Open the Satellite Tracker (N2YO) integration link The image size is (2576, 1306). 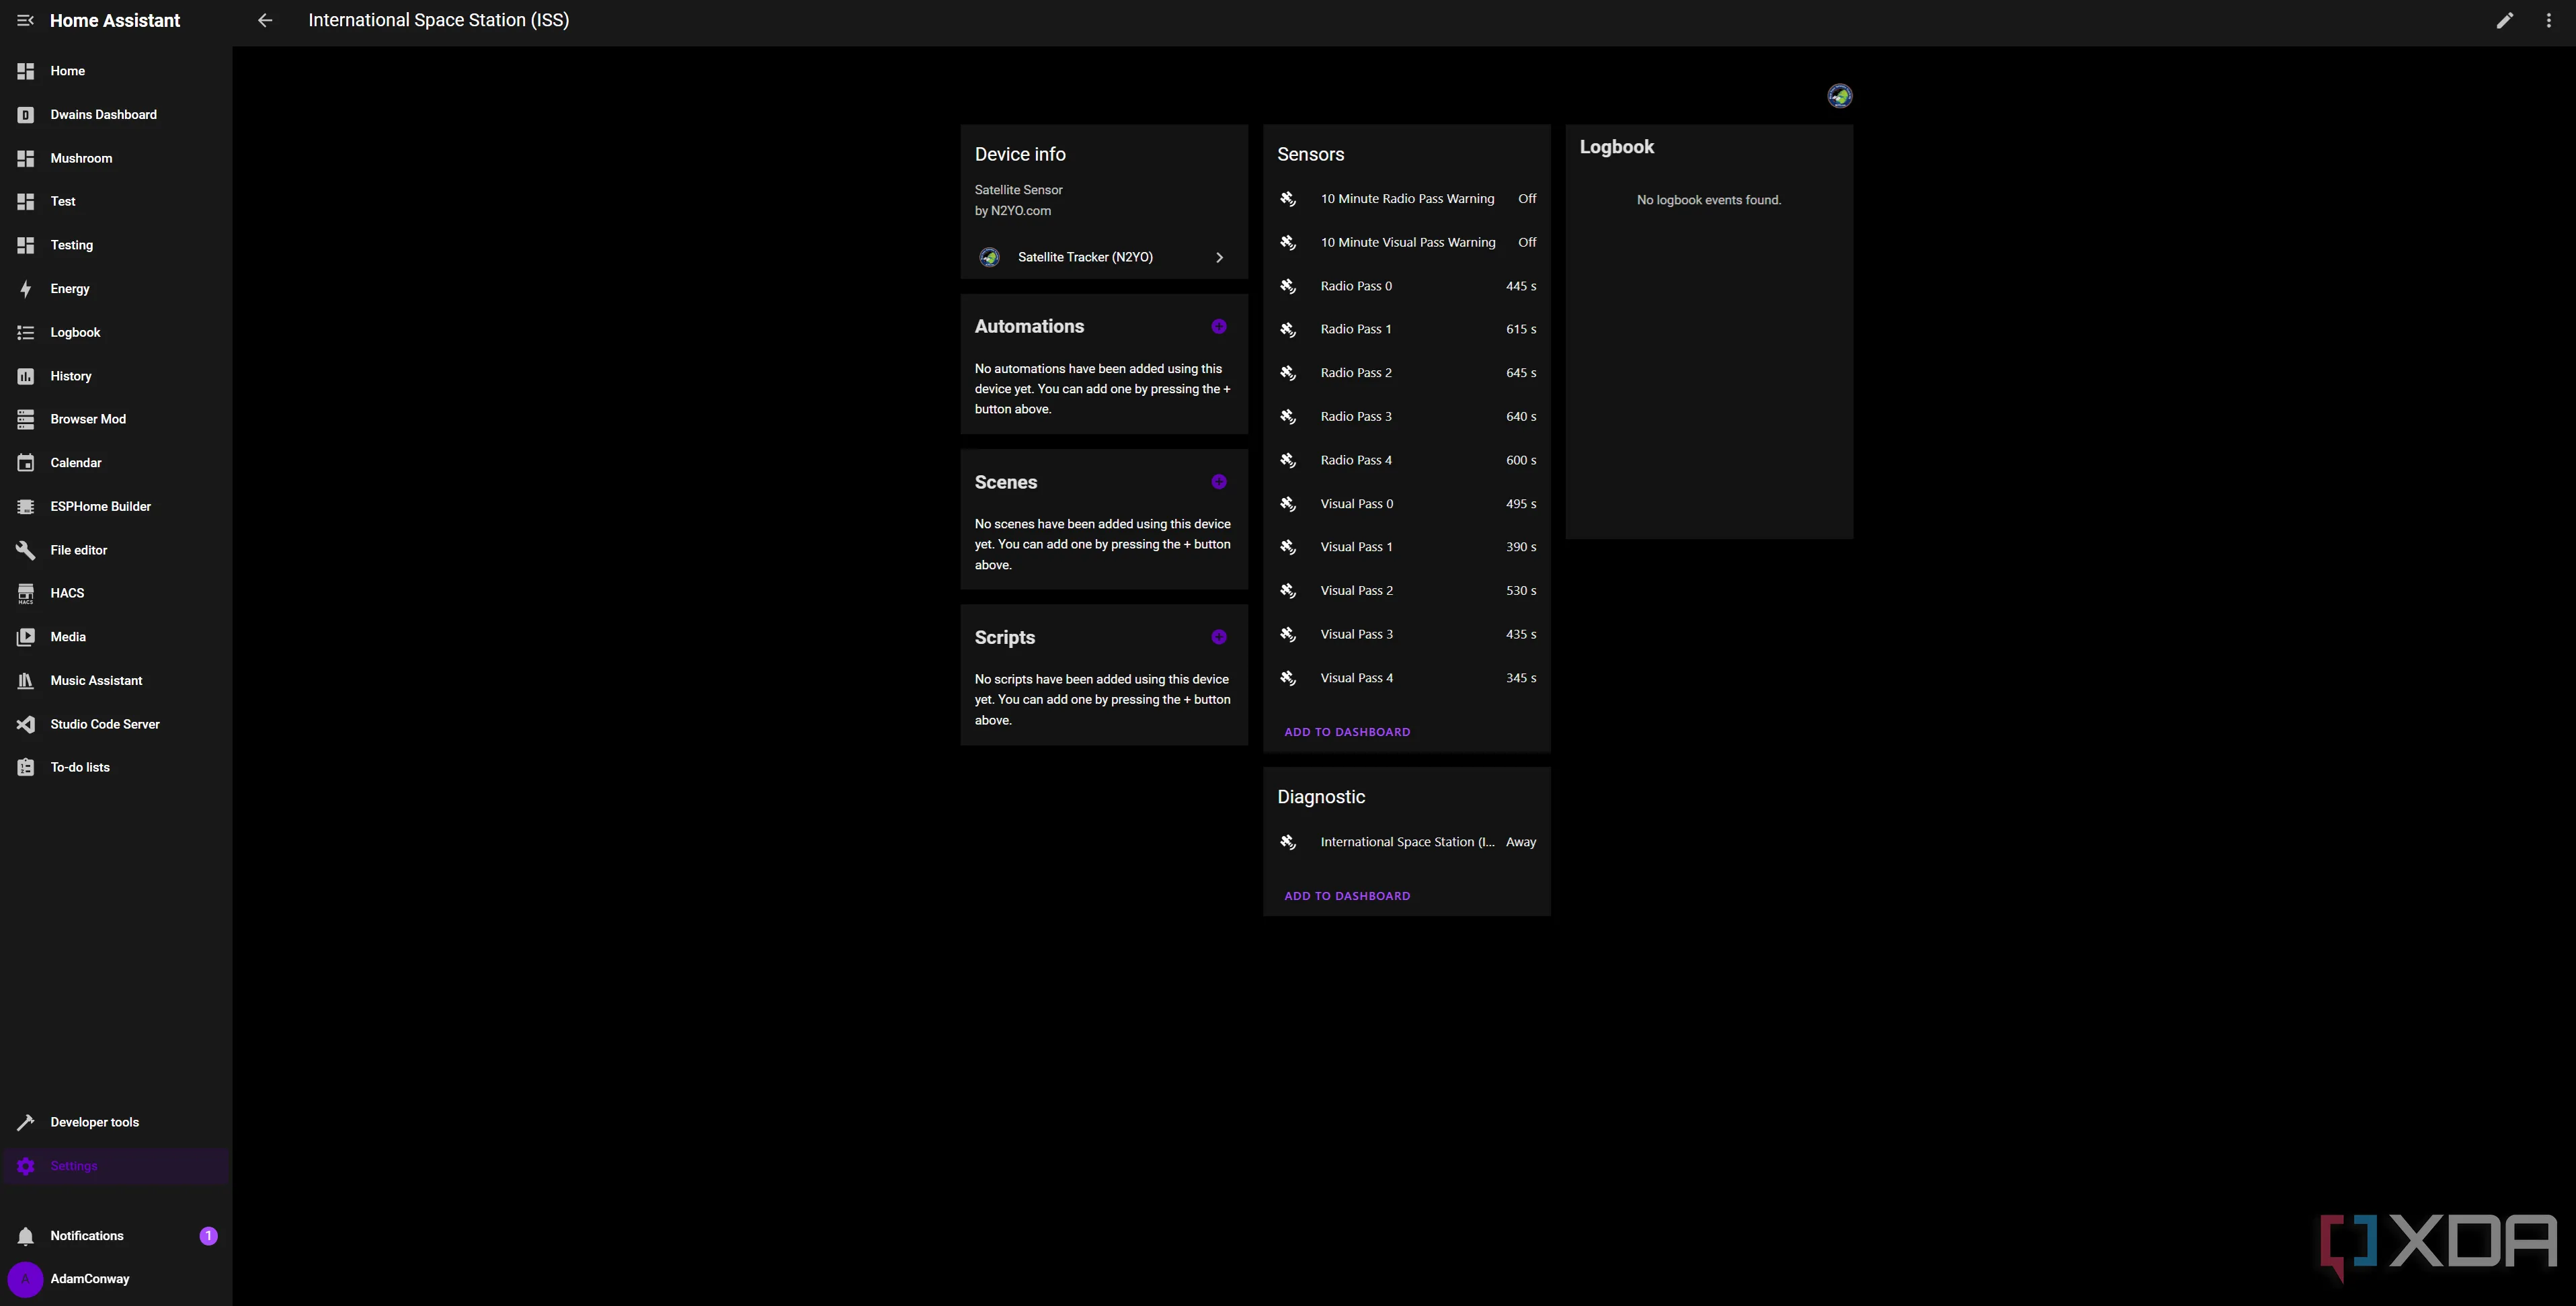tap(1103, 257)
